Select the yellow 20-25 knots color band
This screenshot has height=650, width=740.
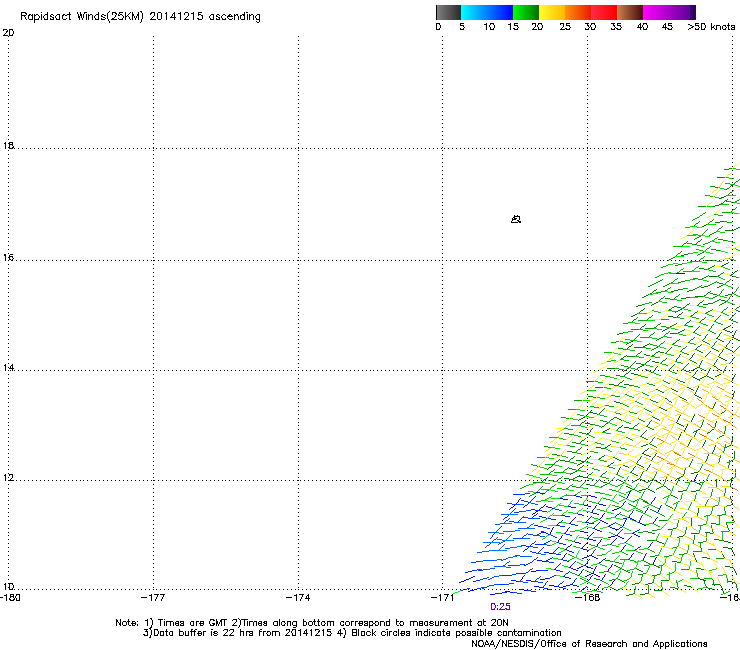pyautogui.click(x=552, y=12)
